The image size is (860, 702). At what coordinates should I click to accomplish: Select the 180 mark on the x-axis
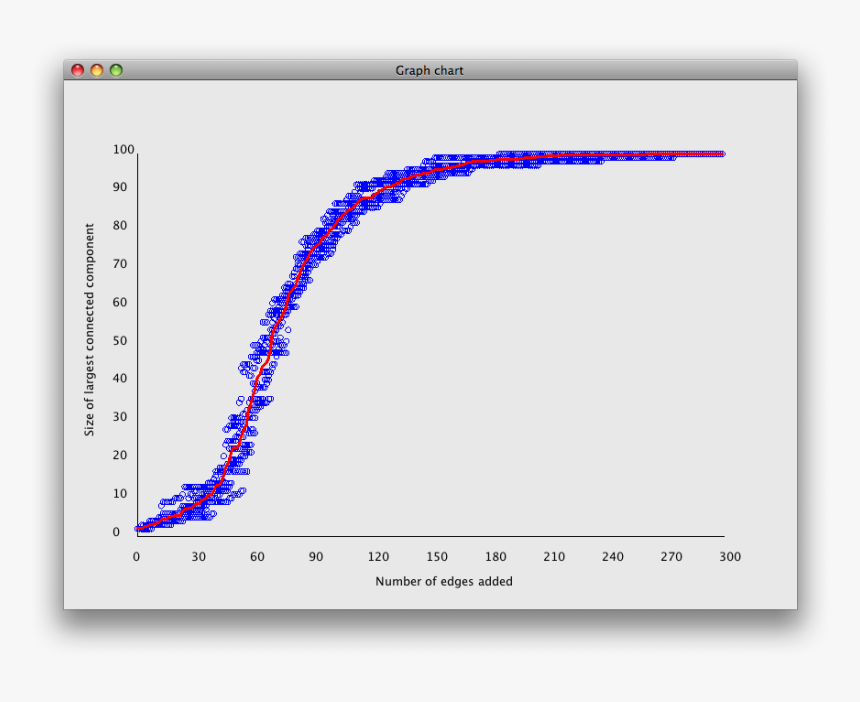click(496, 557)
